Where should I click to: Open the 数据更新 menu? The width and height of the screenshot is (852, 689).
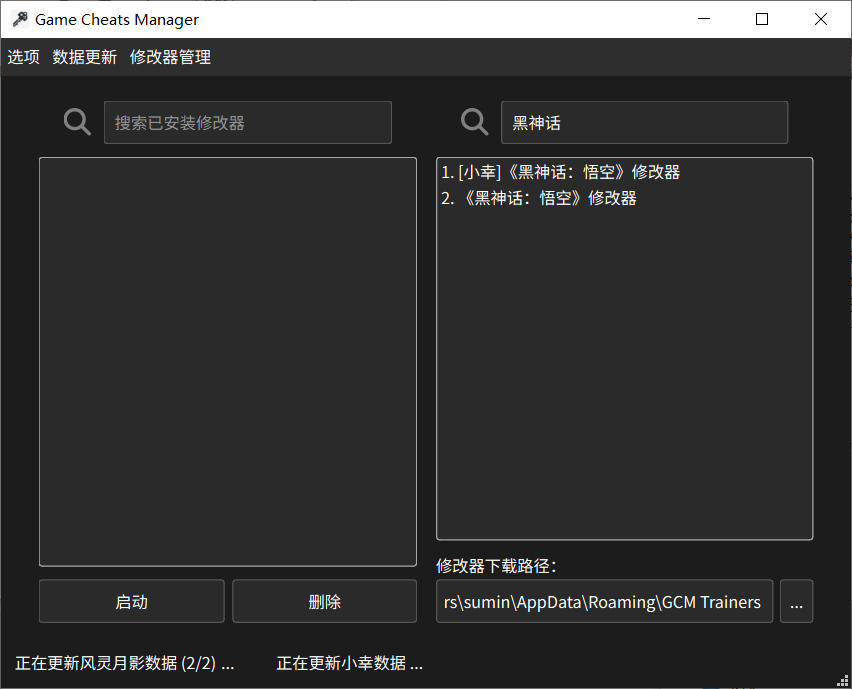85,57
